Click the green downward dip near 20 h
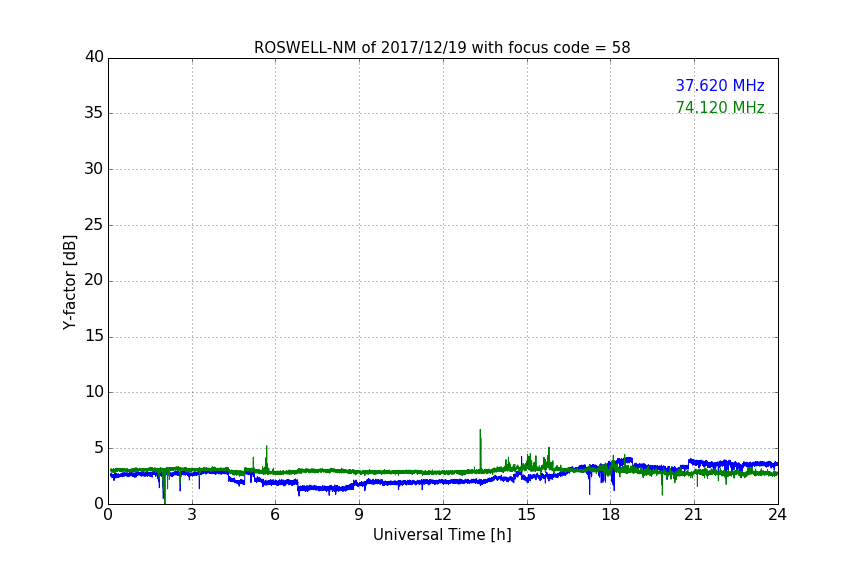The width and height of the screenshot is (864, 576). pyautogui.click(x=662, y=484)
